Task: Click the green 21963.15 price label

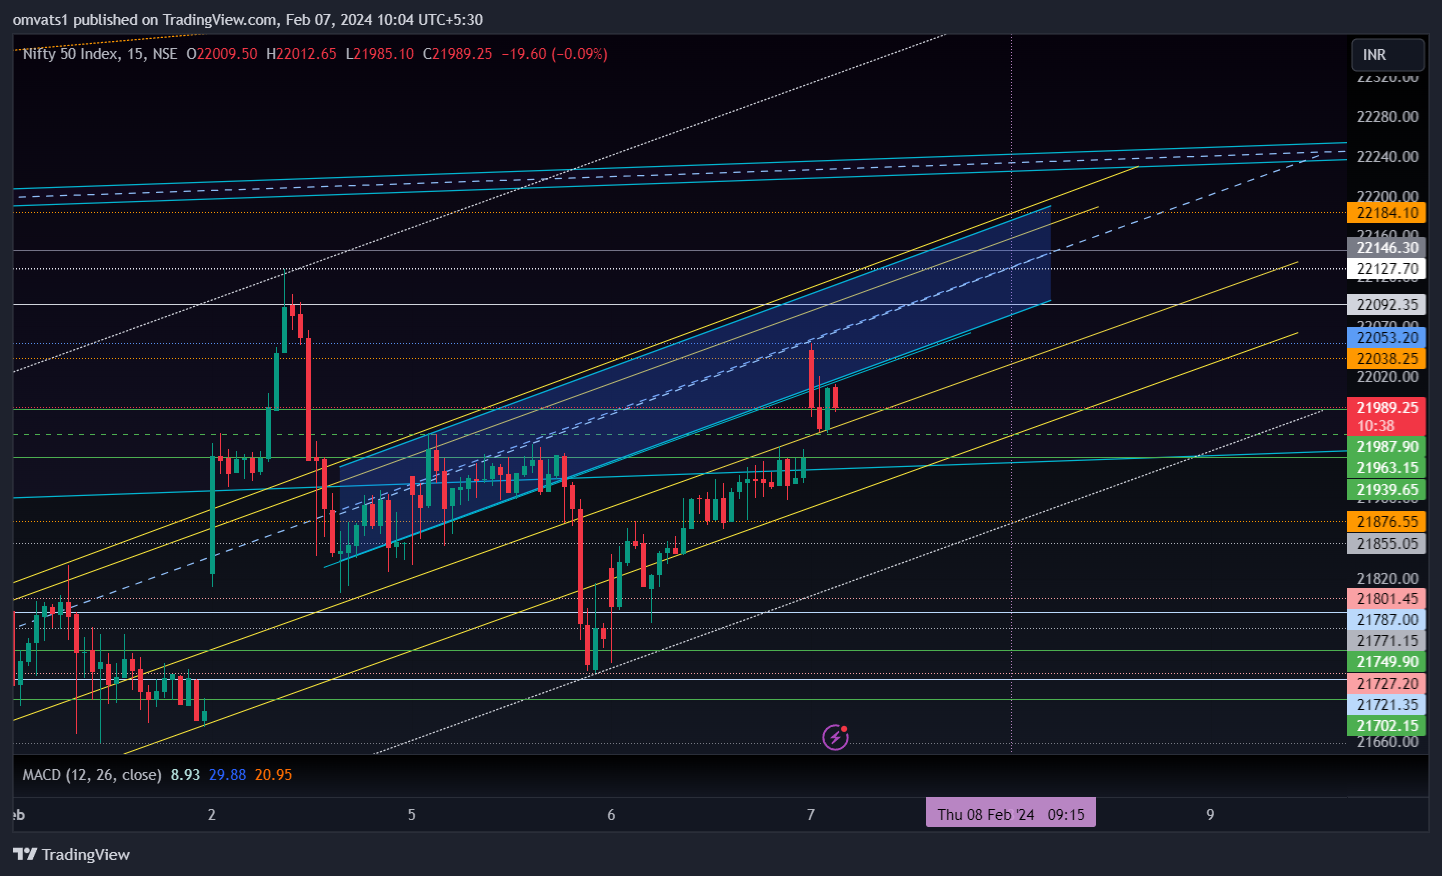Action: [x=1387, y=468]
